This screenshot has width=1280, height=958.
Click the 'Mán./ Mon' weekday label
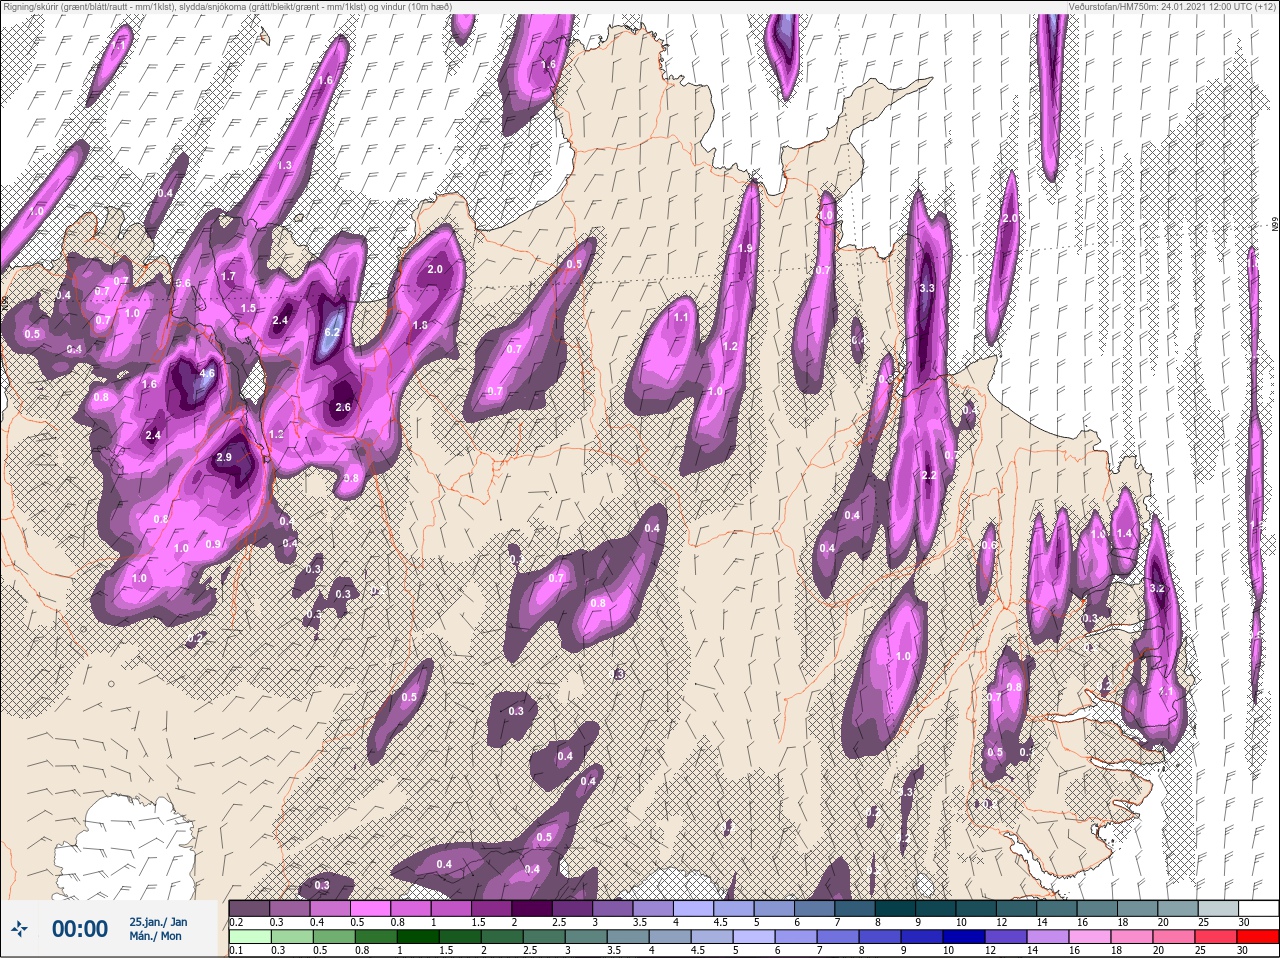(155, 936)
